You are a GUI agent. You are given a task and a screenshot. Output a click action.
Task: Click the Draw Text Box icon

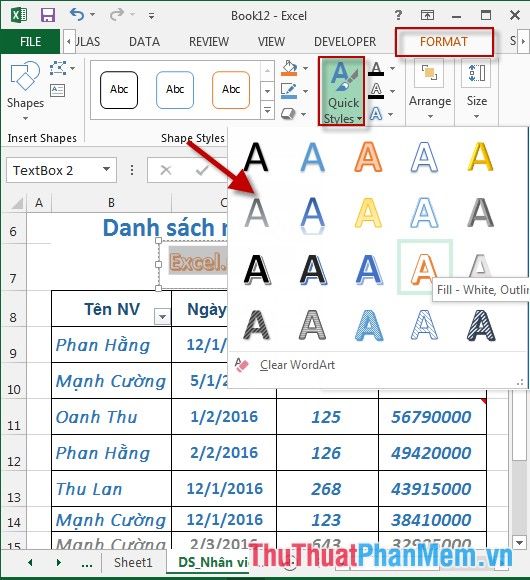58,90
